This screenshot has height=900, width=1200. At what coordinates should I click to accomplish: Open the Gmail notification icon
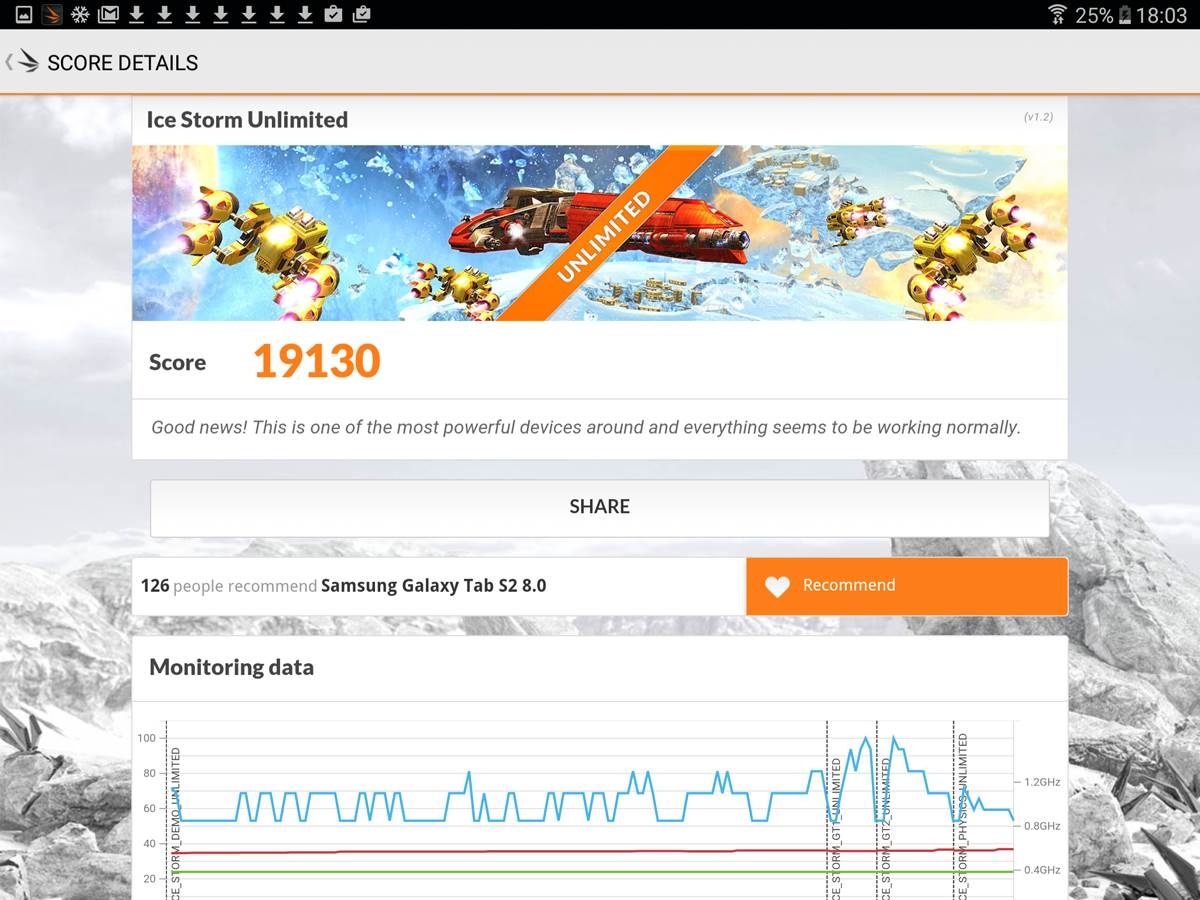pos(108,14)
